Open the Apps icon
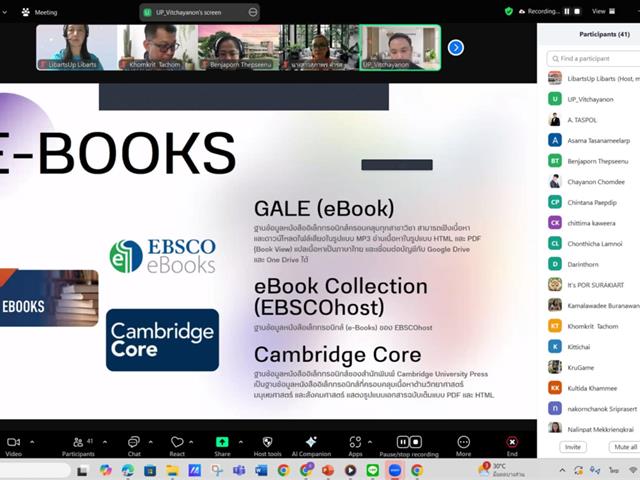Image resolution: width=640 pixels, height=480 pixels. [355, 442]
